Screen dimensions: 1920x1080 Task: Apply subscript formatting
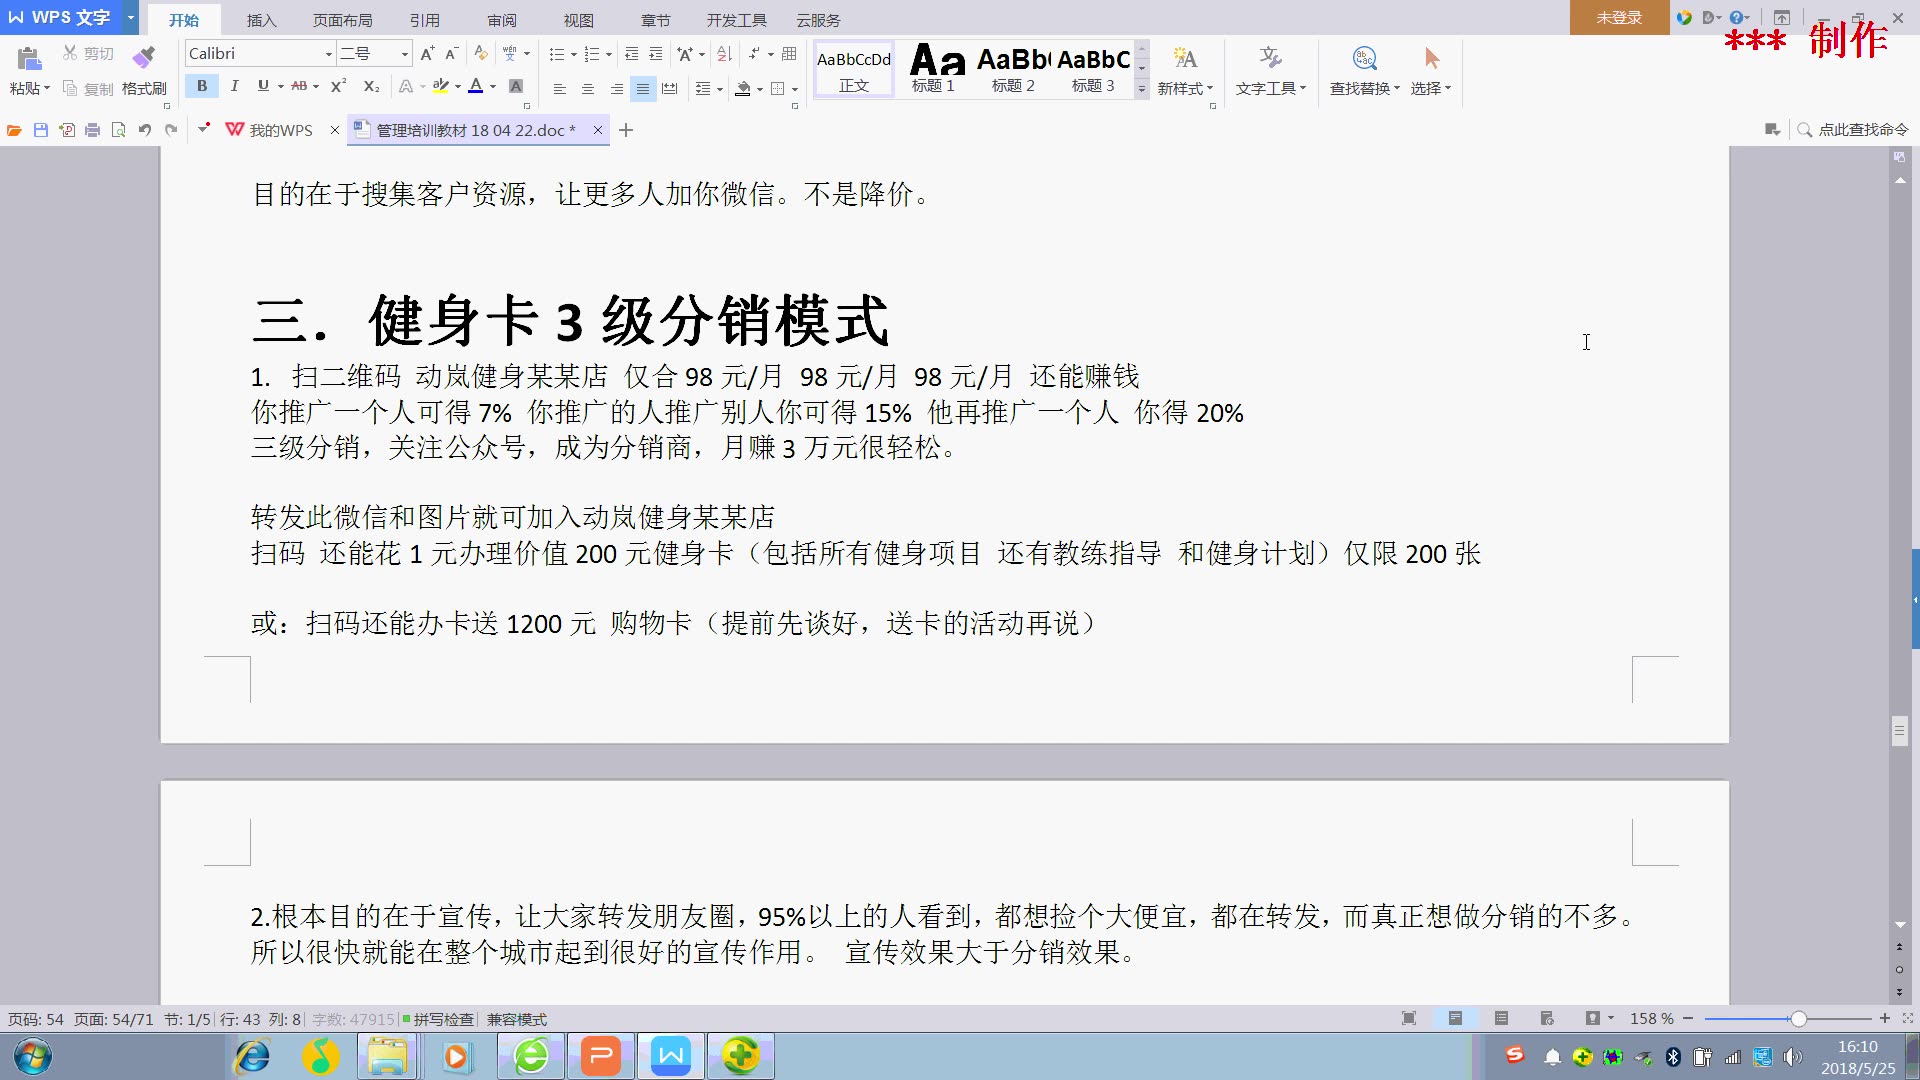pyautogui.click(x=371, y=87)
